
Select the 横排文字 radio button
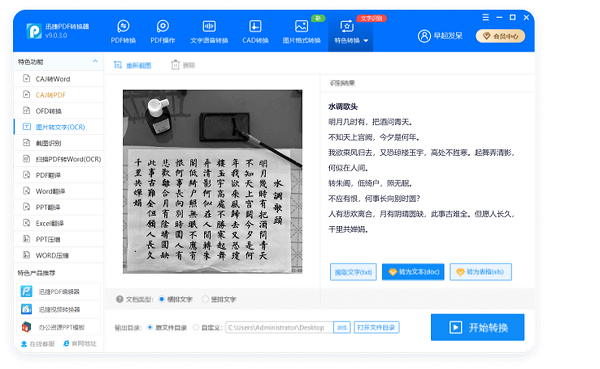click(x=161, y=299)
